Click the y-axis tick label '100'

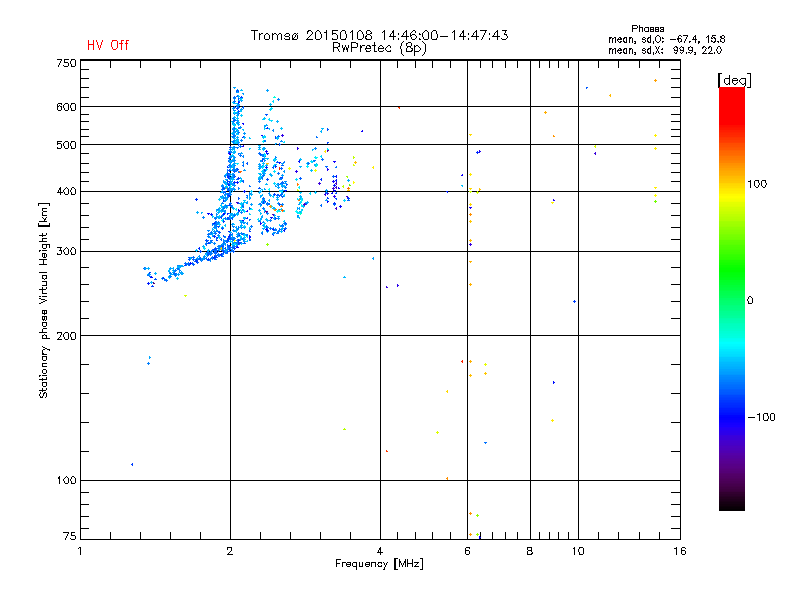66,480
